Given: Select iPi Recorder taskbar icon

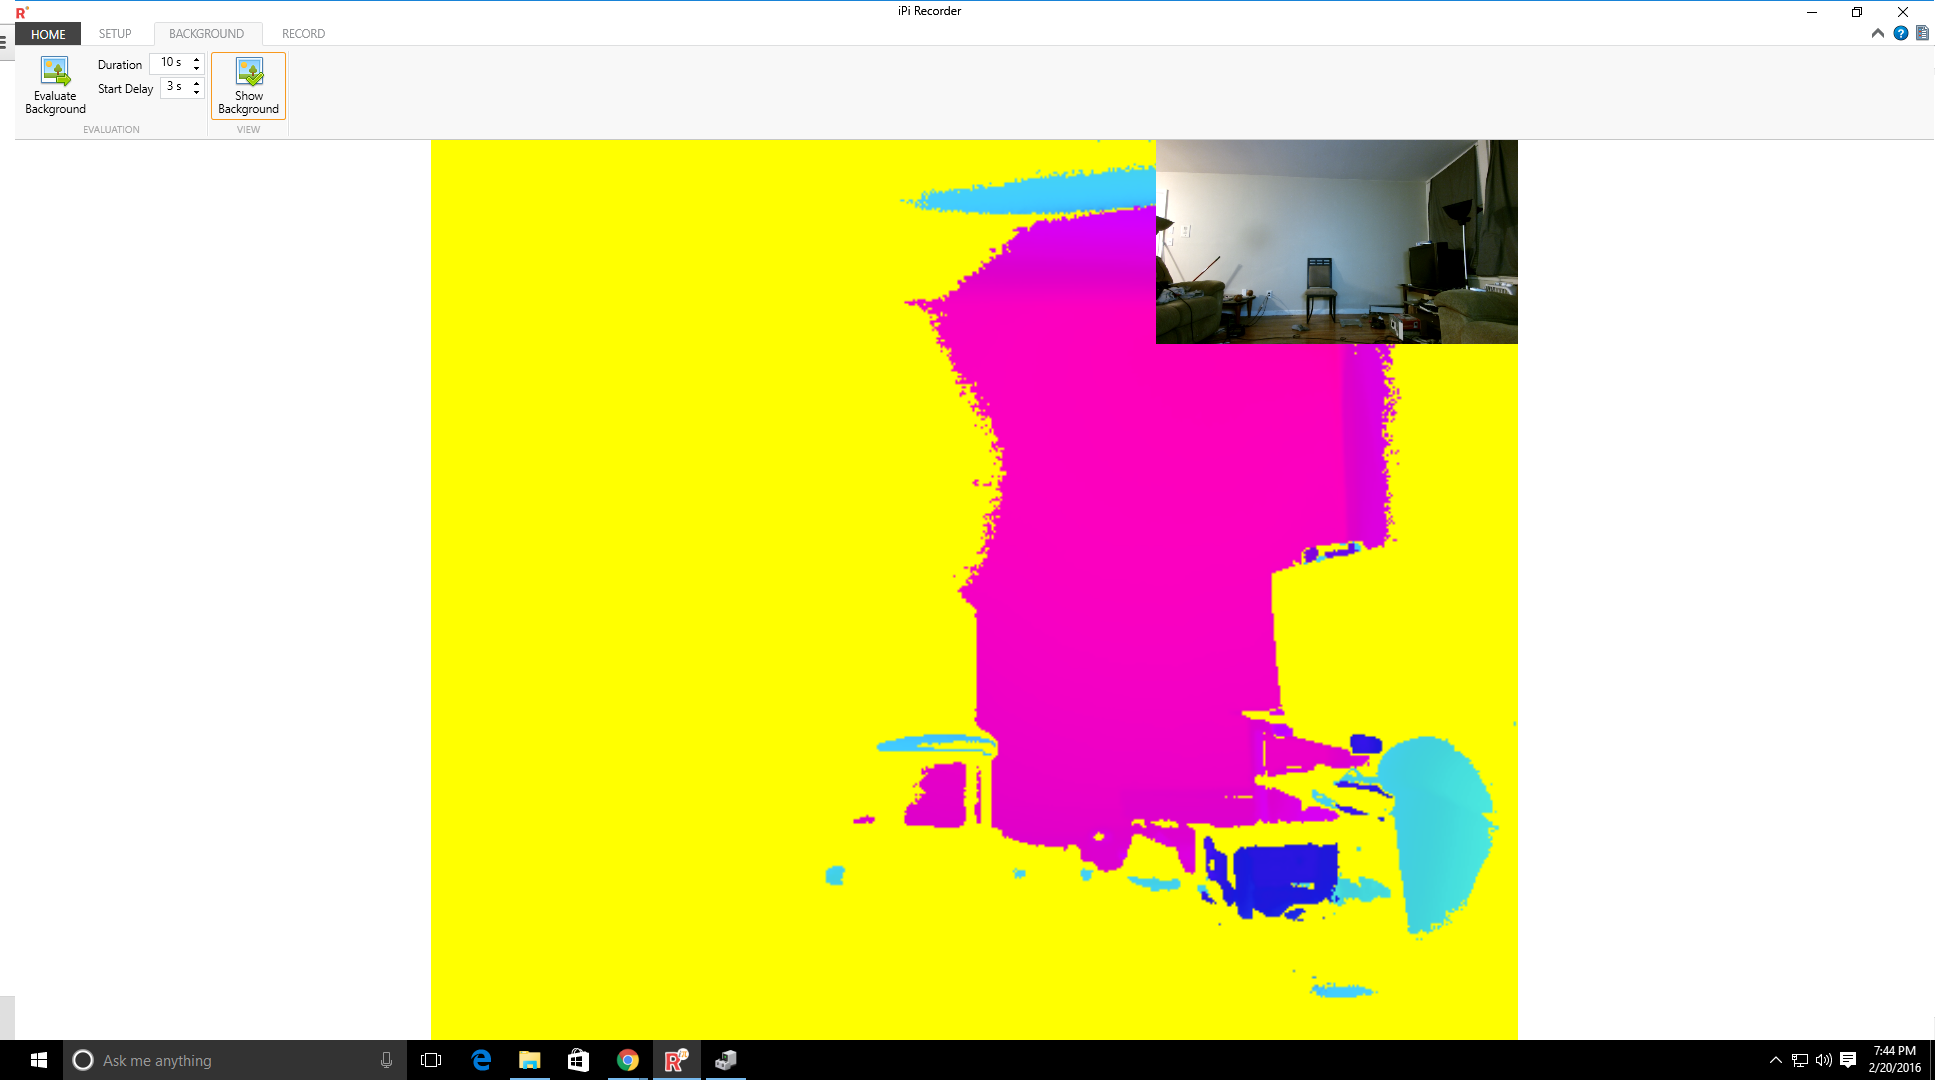Looking at the screenshot, I should [676, 1060].
